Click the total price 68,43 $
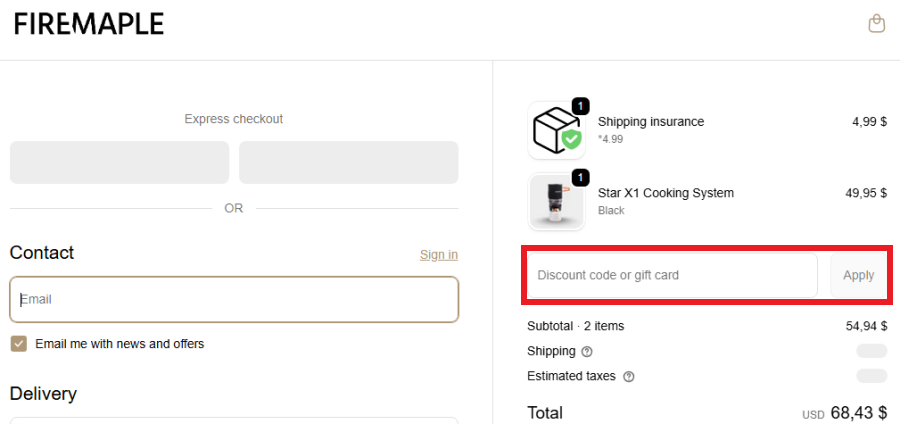Screen dimensions: 900x424 click(857, 412)
